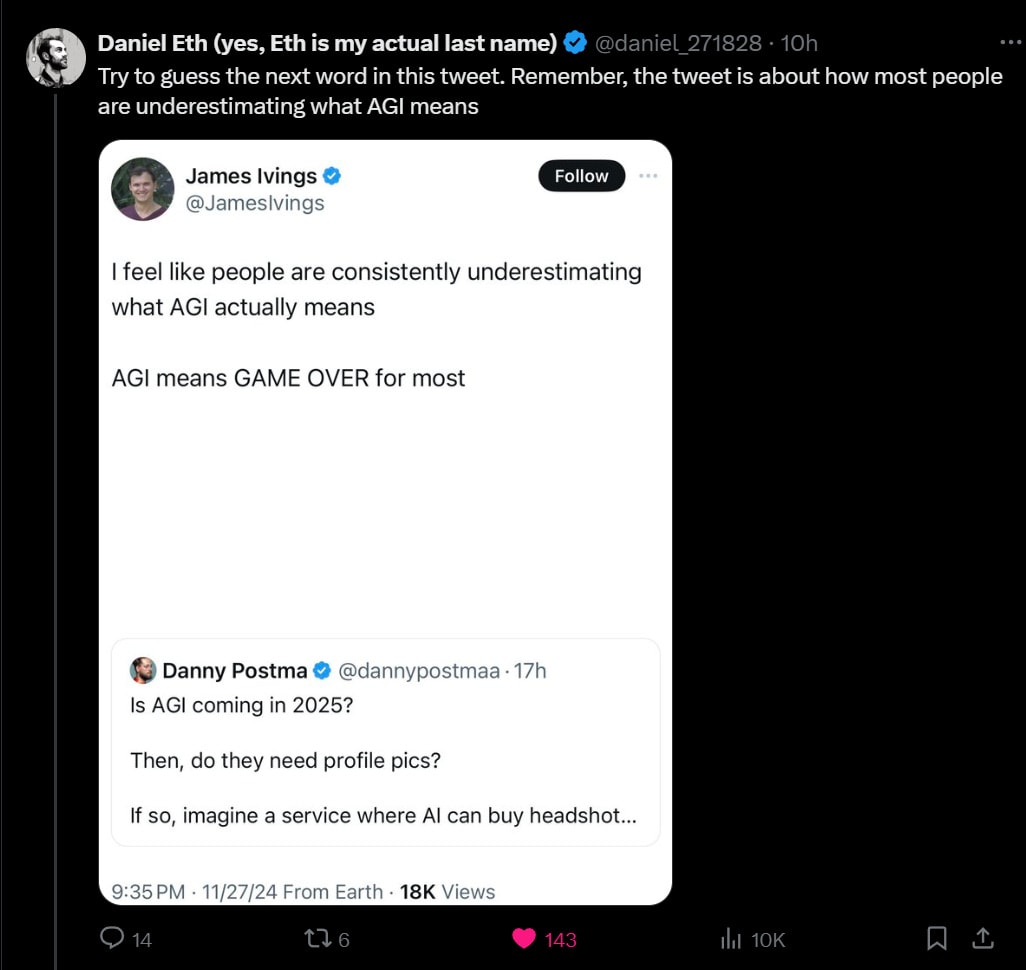Click James Ivings' blue verified checkmark

click(x=332, y=175)
